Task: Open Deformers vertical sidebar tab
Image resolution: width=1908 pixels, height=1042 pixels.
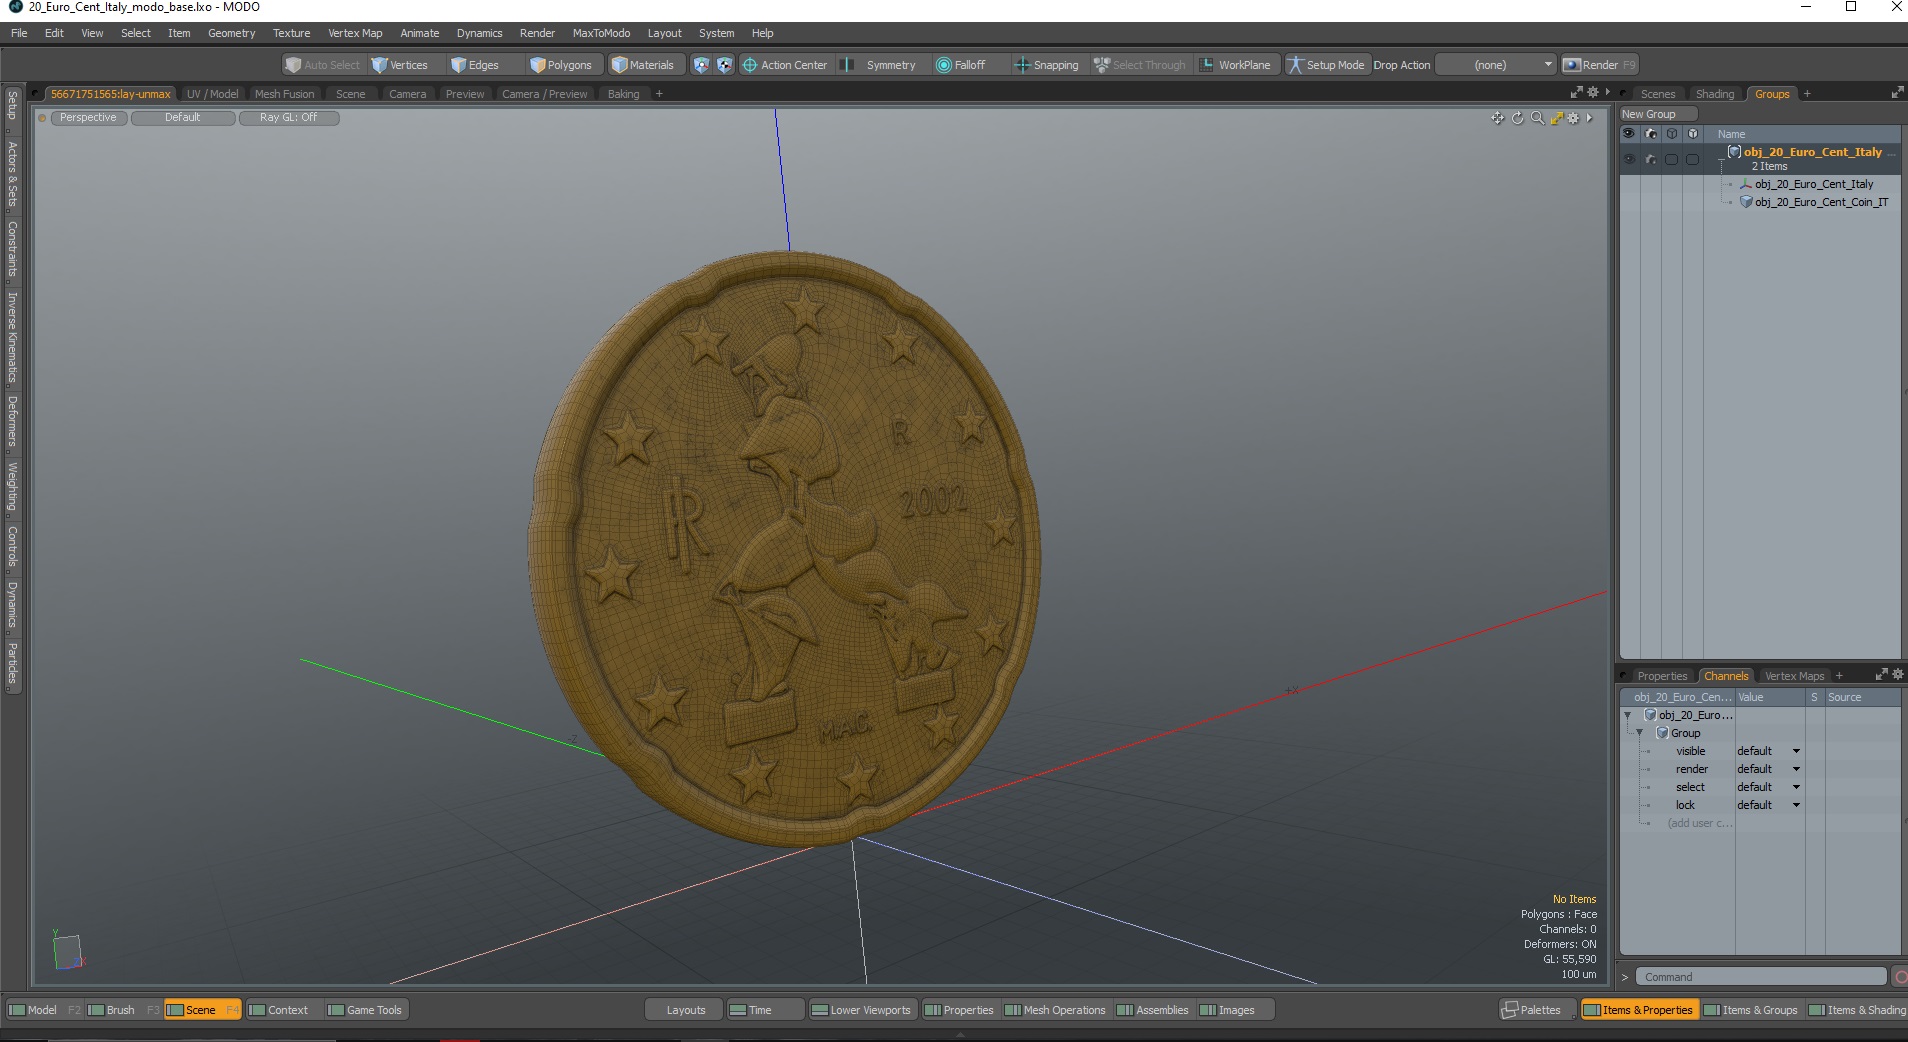Action: [13, 421]
